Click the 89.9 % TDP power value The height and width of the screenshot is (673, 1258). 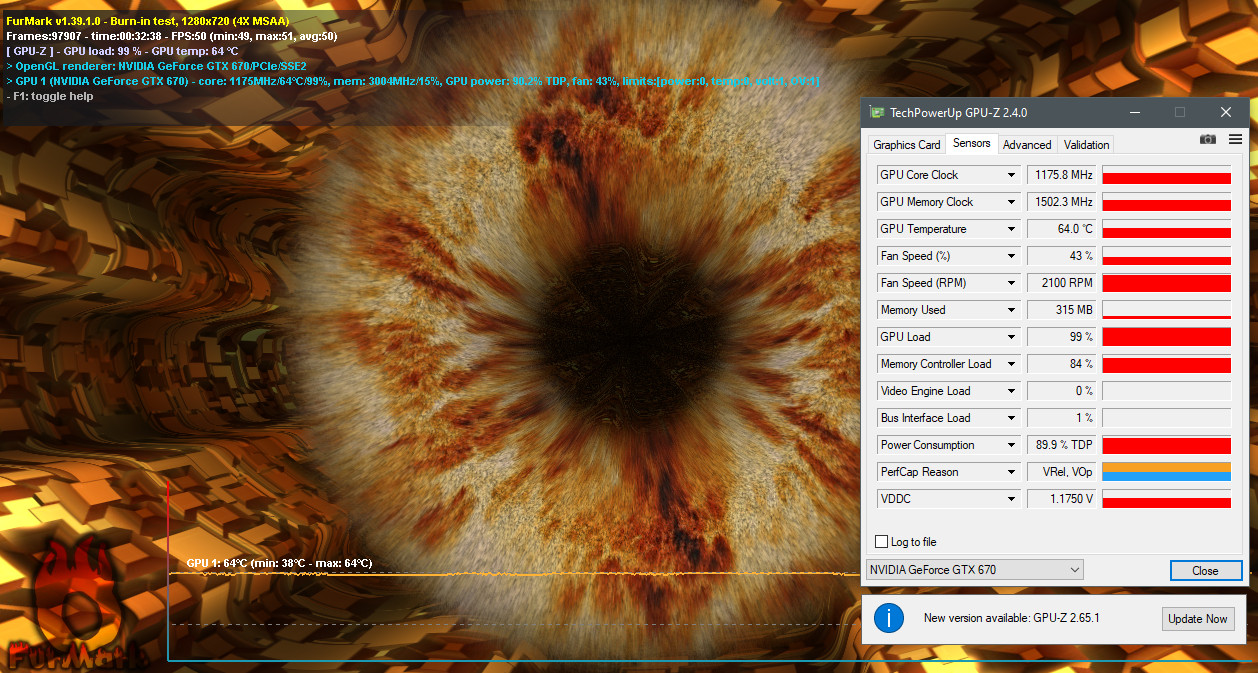1062,445
